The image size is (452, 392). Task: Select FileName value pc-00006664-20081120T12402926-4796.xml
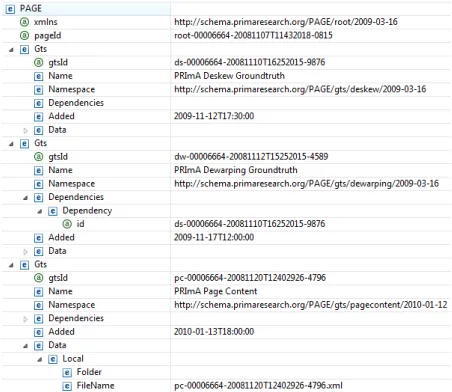(258, 386)
